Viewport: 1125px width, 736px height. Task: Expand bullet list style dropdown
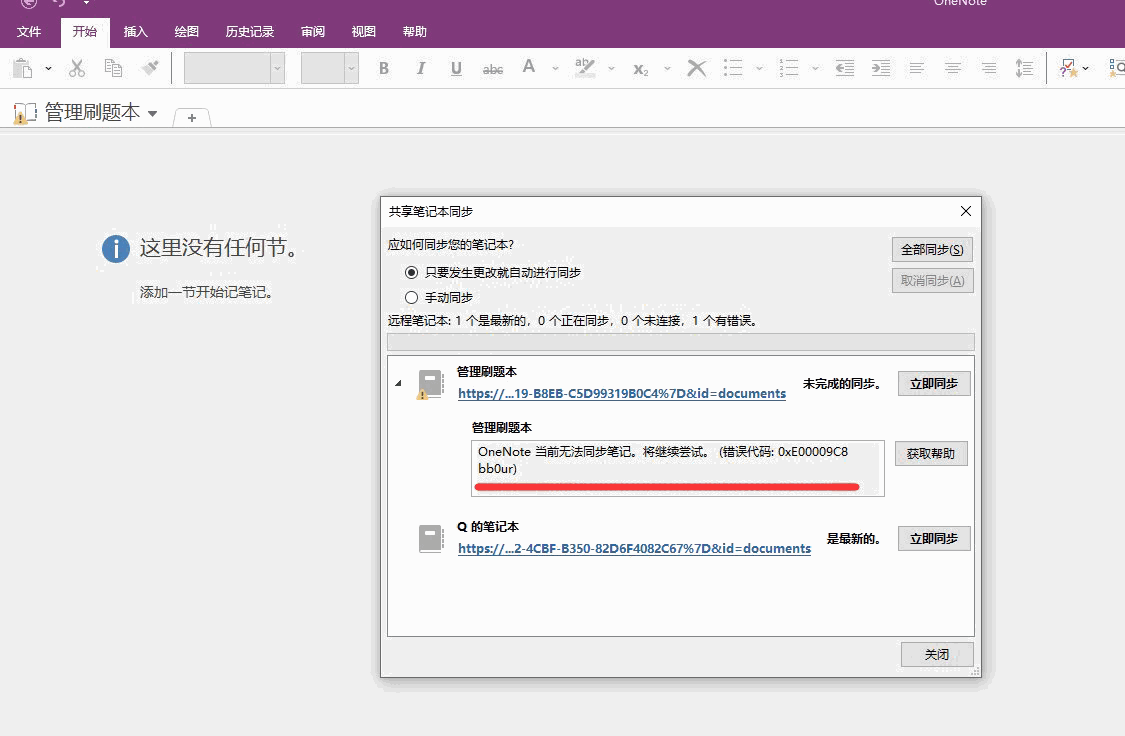click(x=759, y=69)
